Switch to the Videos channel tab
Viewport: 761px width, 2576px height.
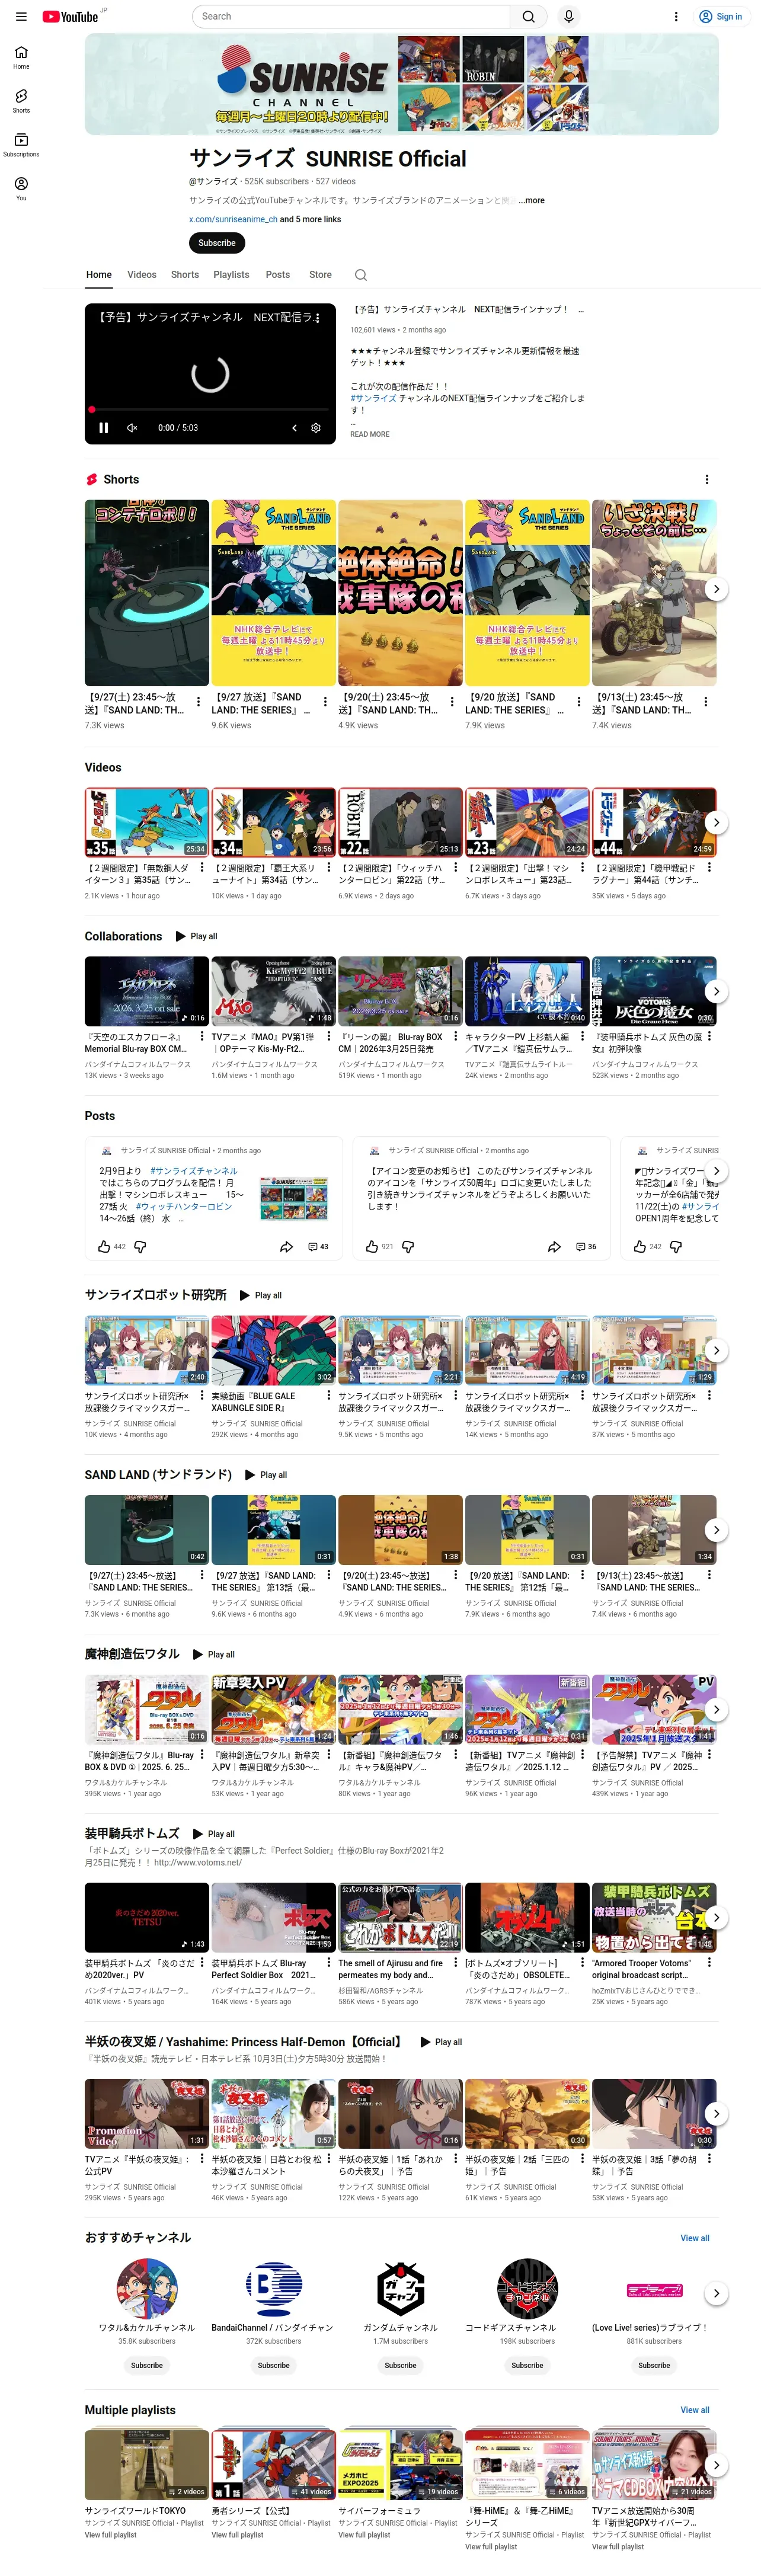tap(142, 275)
